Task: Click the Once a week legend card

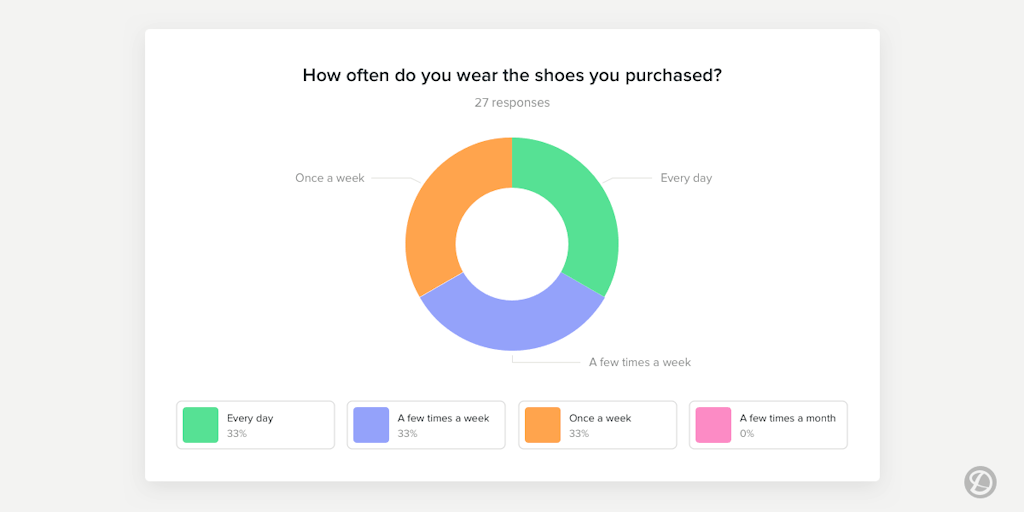Action: tap(625, 425)
